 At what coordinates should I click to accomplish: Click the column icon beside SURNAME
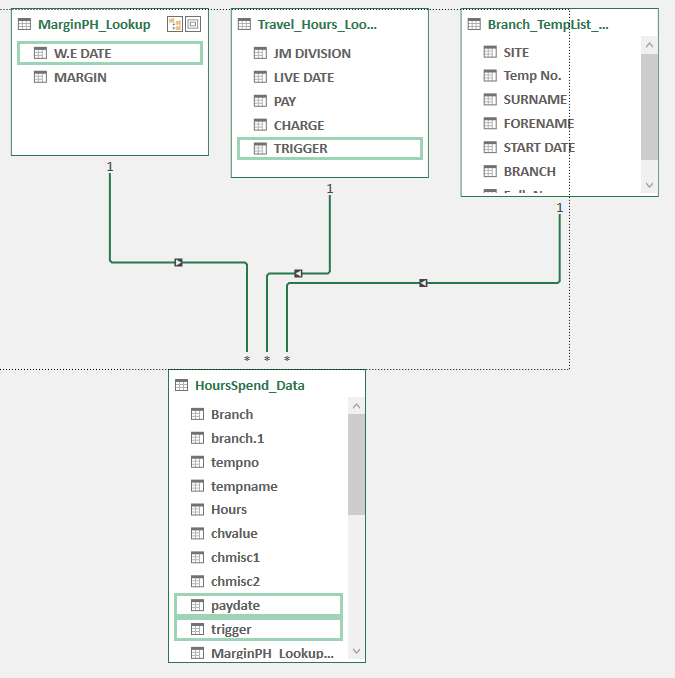pyautogui.click(x=490, y=99)
